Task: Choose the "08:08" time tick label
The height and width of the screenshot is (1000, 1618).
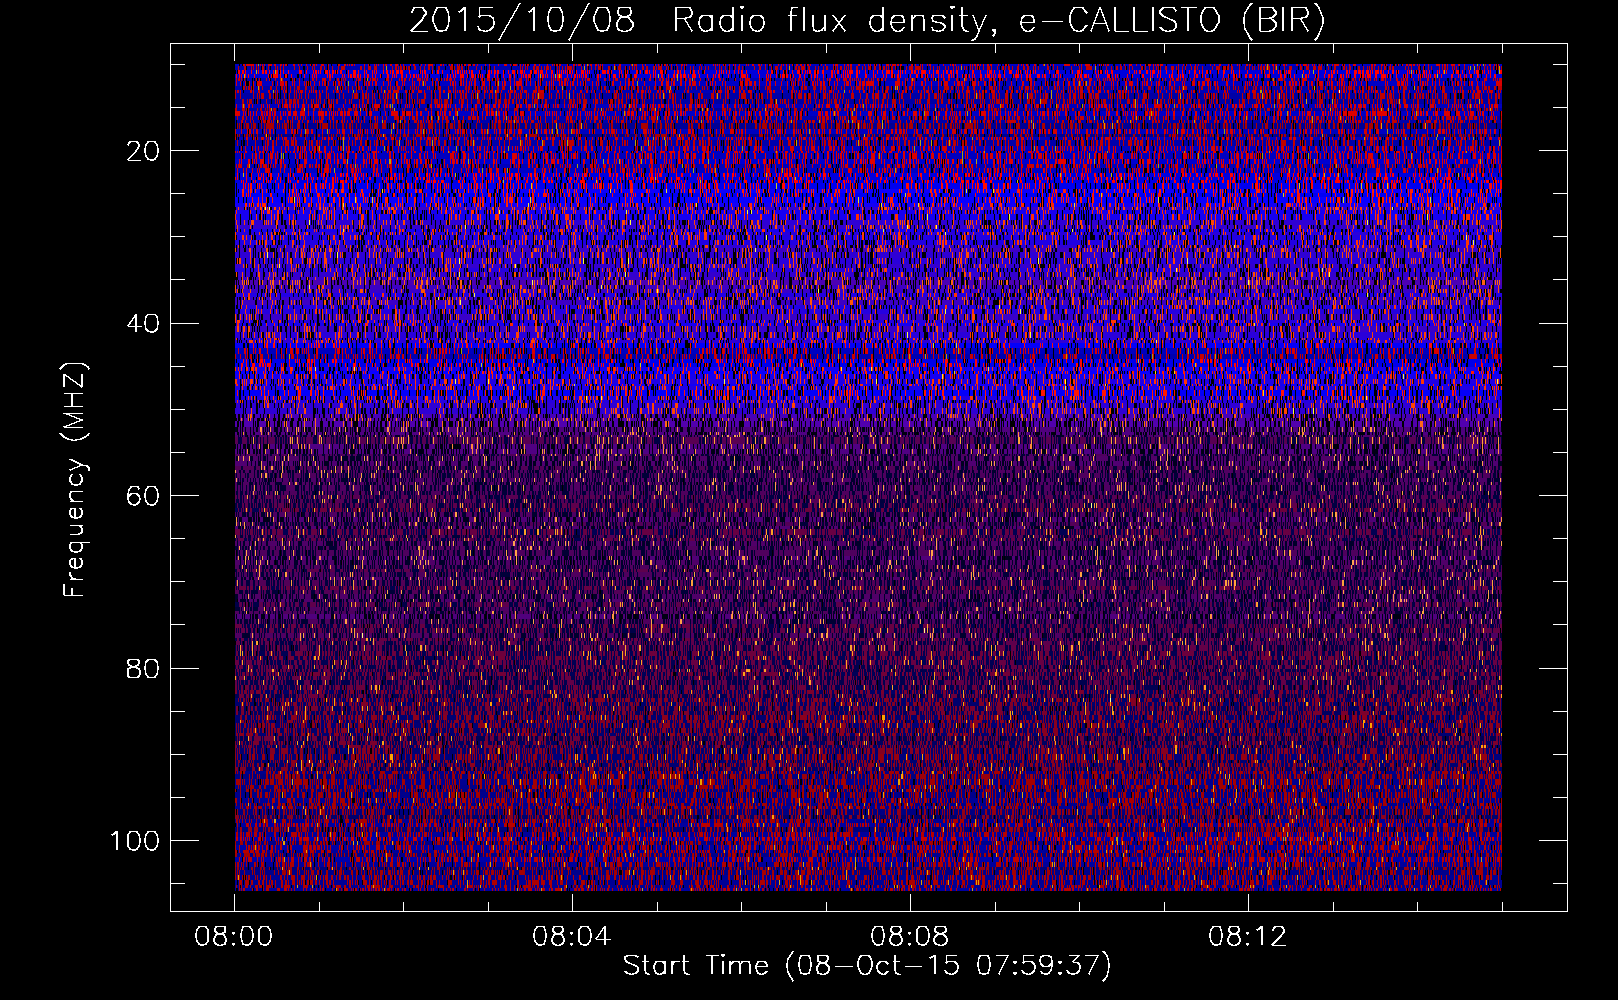Action: coord(910,937)
